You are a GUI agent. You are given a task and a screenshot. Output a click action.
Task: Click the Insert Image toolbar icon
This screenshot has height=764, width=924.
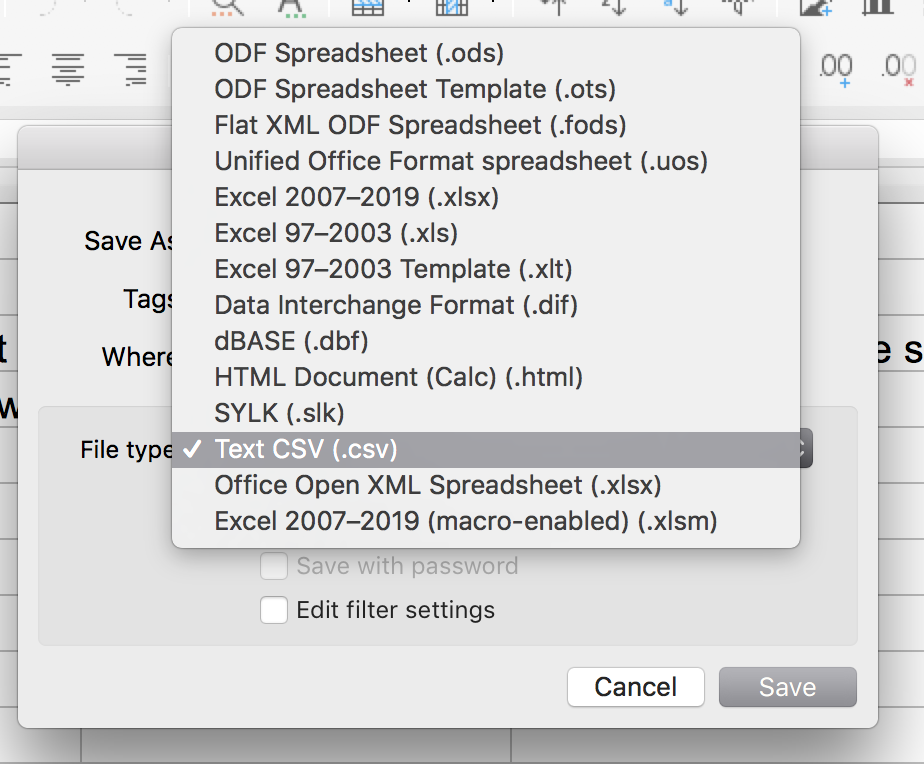[x=816, y=8]
